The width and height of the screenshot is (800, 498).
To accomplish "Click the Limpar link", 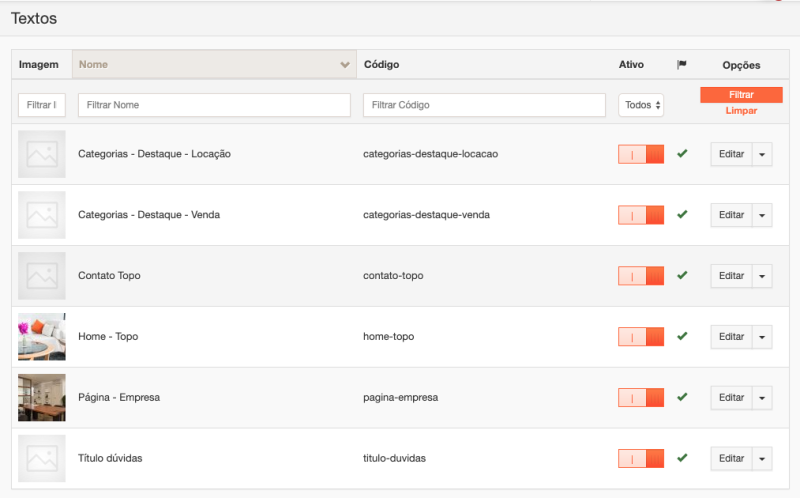I will pos(741,110).
